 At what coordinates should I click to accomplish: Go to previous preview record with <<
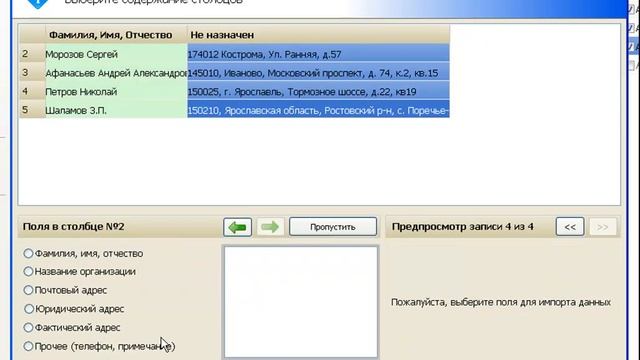(x=570, y=227)
